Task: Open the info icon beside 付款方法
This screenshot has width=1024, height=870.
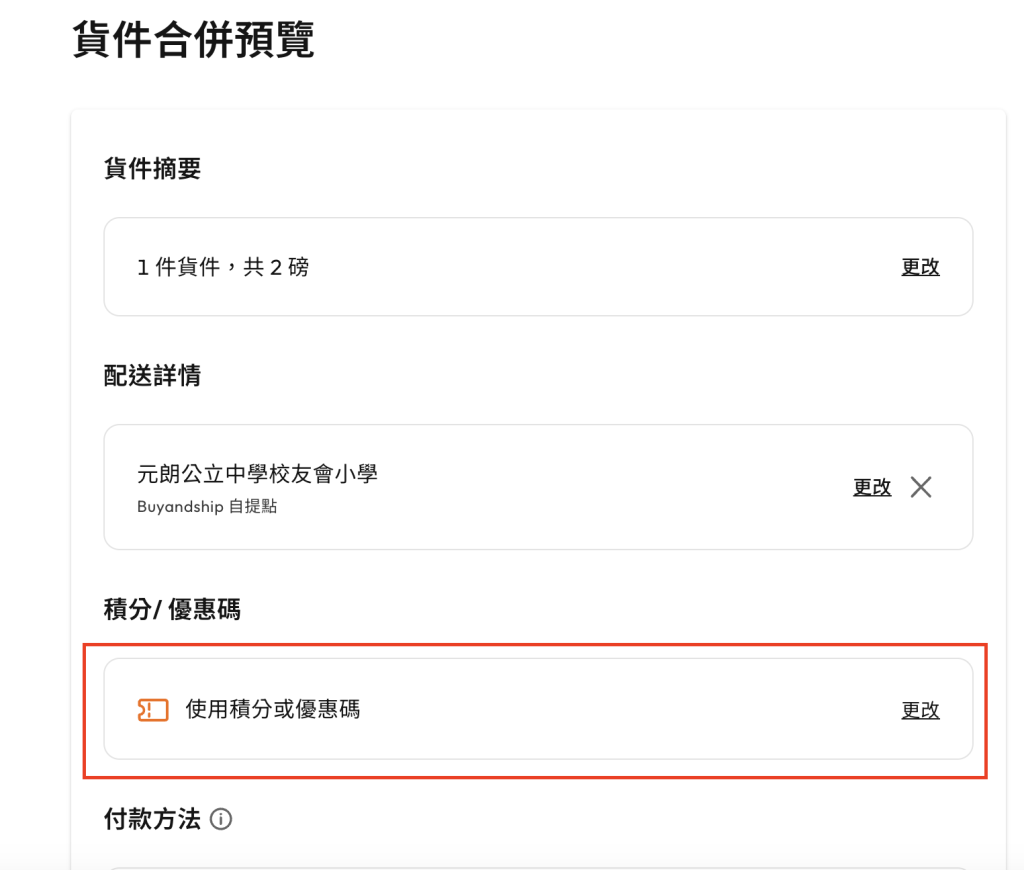Action: point(222,820)
